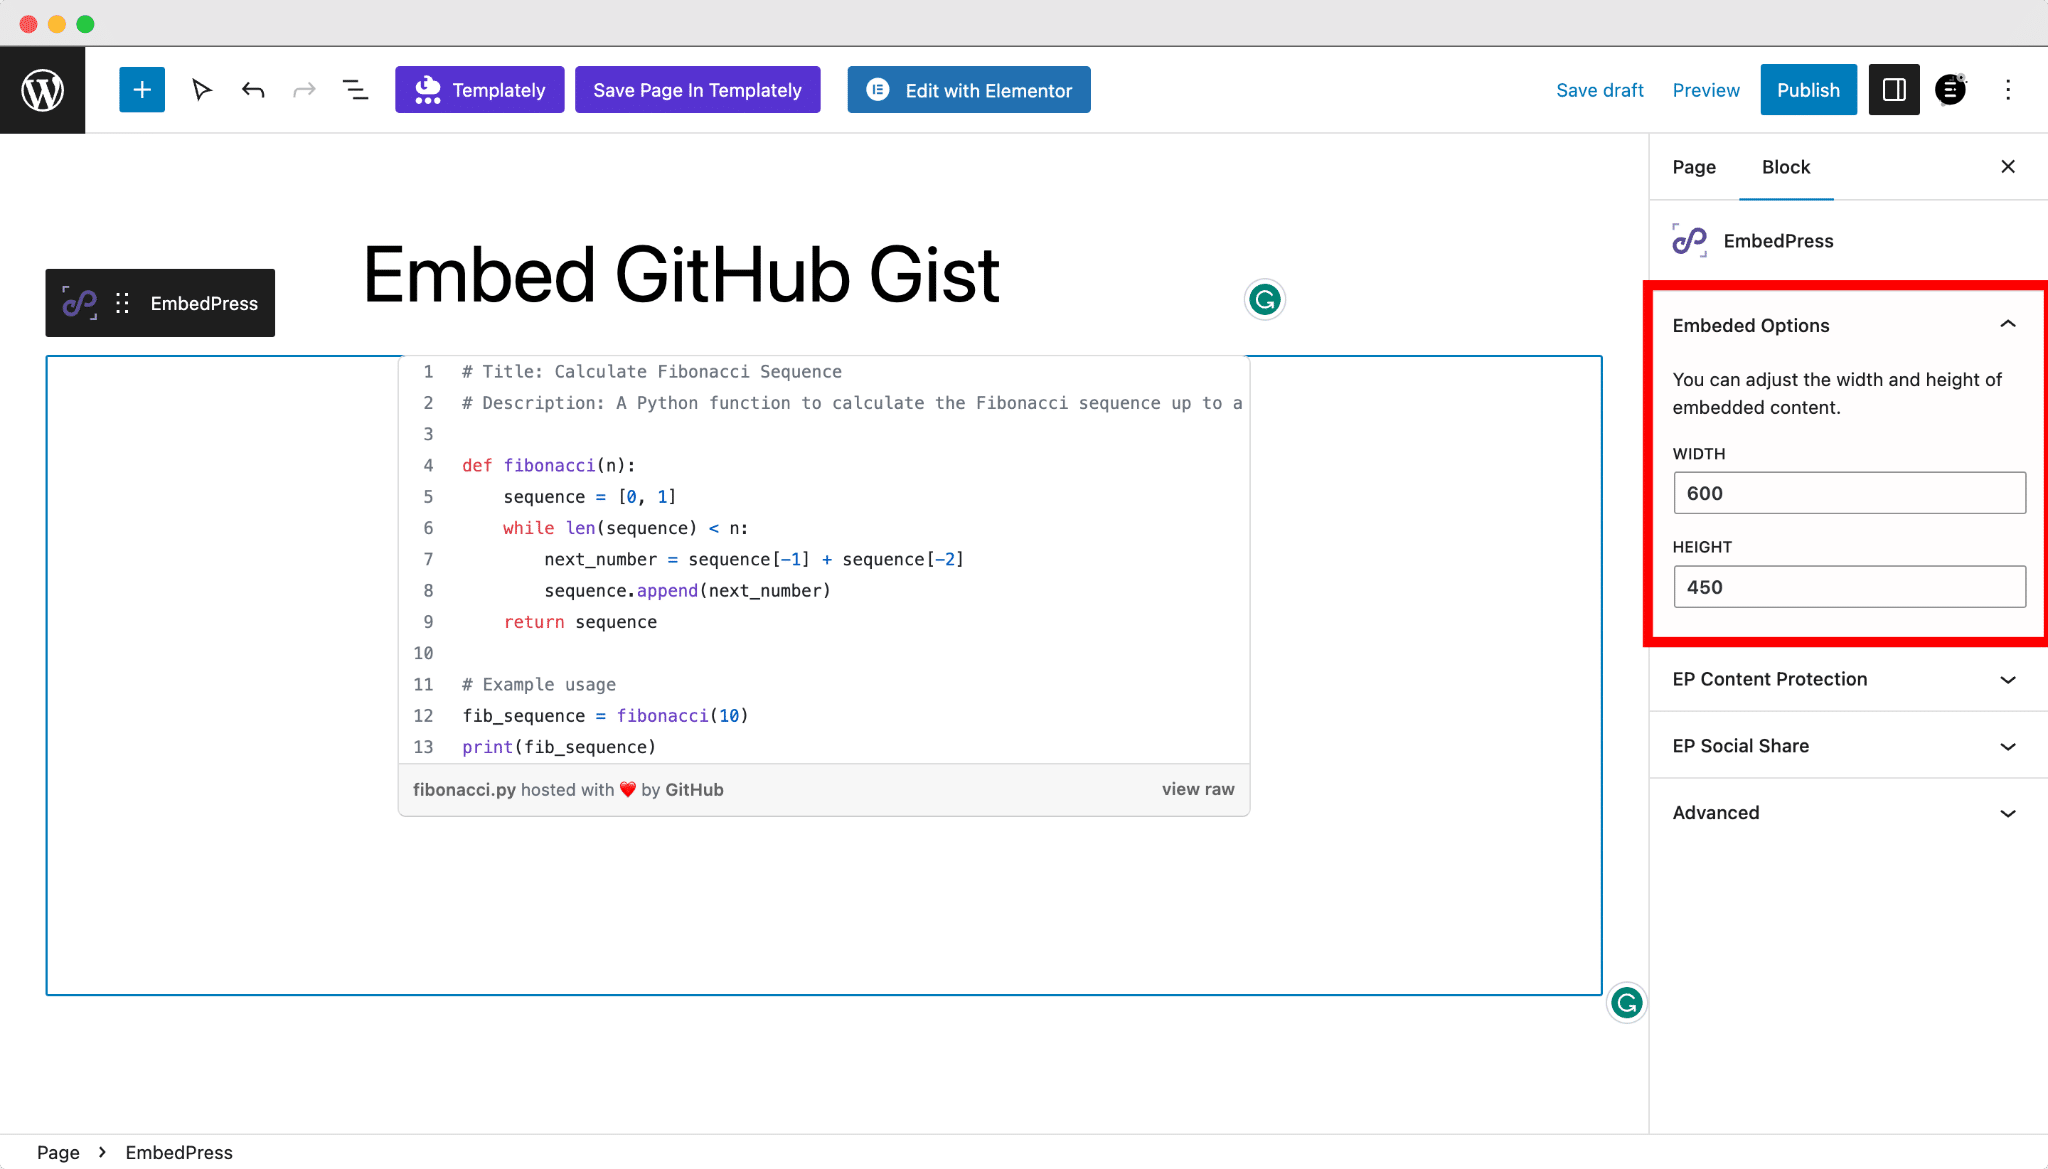Click the code line 'return sequence'
2048x1169 pixels.
click(580, 622)
